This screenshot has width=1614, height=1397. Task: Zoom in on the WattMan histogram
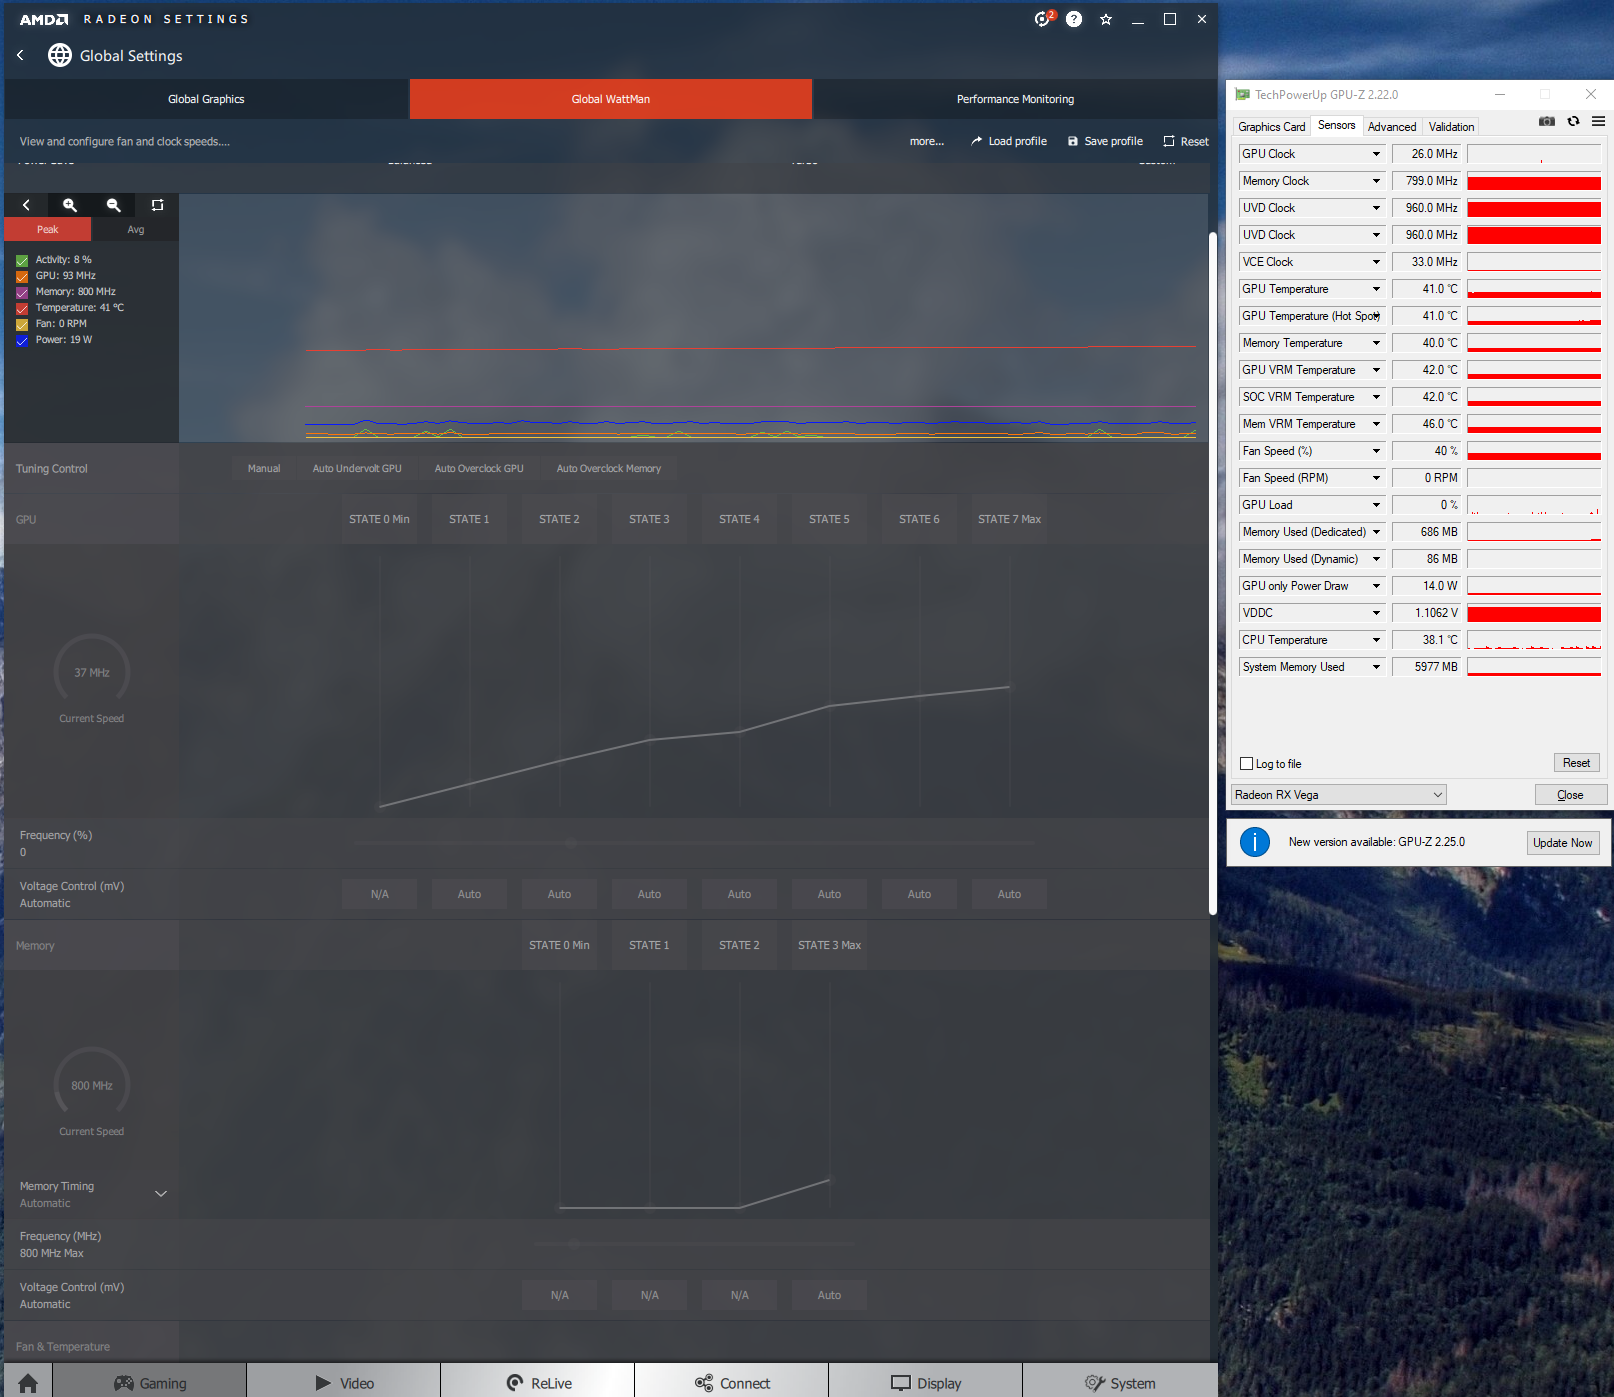(x=70, y=205)
